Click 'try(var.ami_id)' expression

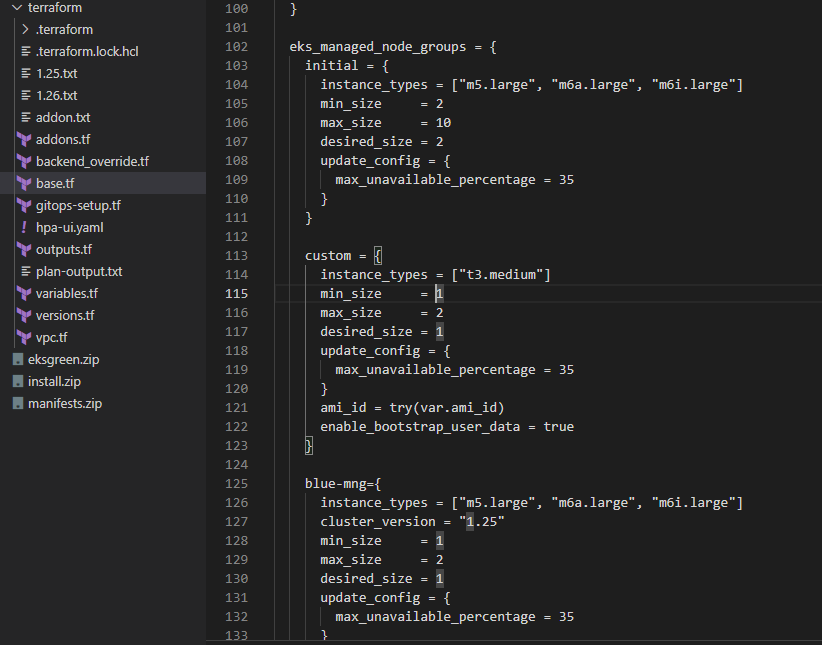(x=447, y=408)
